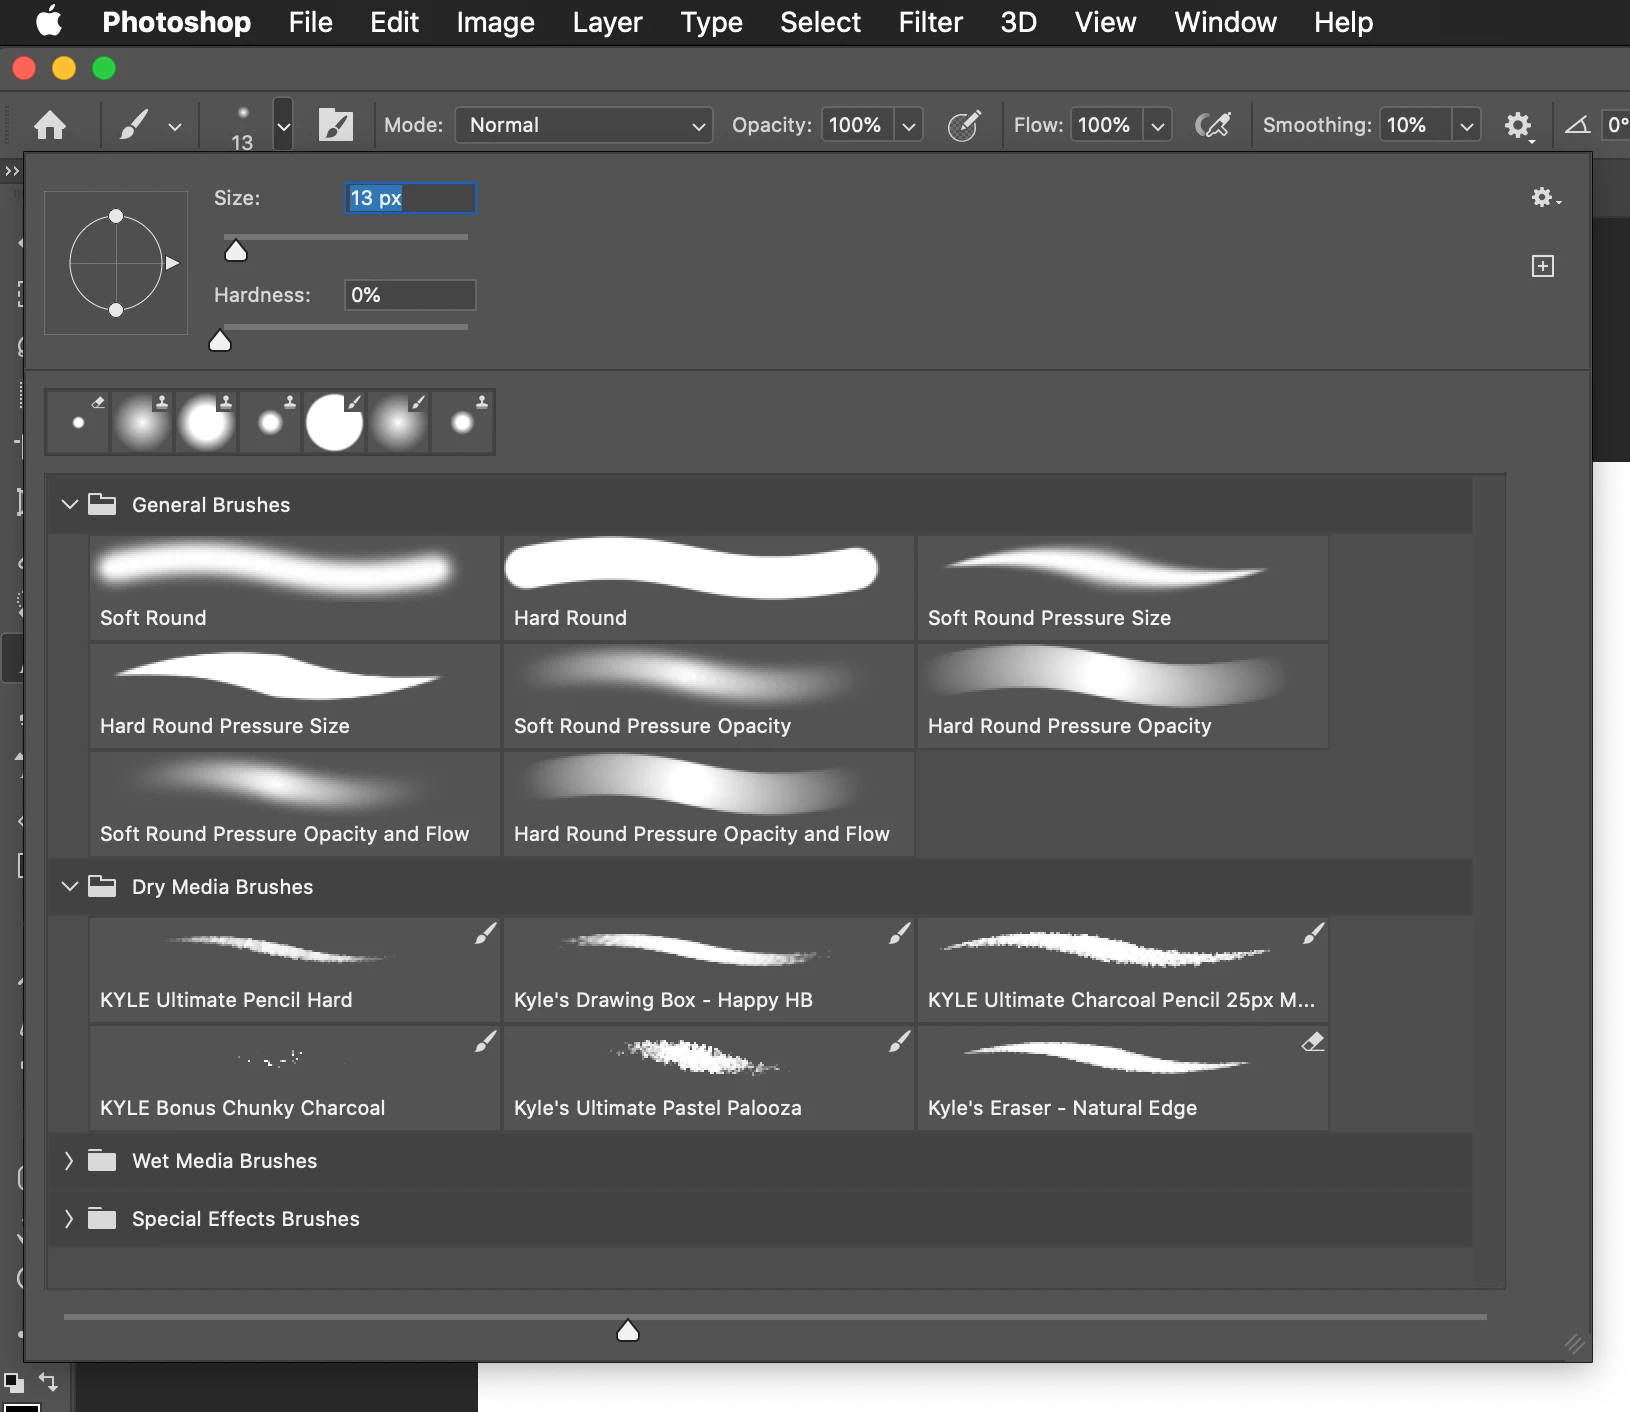The image size is (1630, 1412).
Task: Select Hard Round Pressure Opacity brush
Action: [1122, 696]
